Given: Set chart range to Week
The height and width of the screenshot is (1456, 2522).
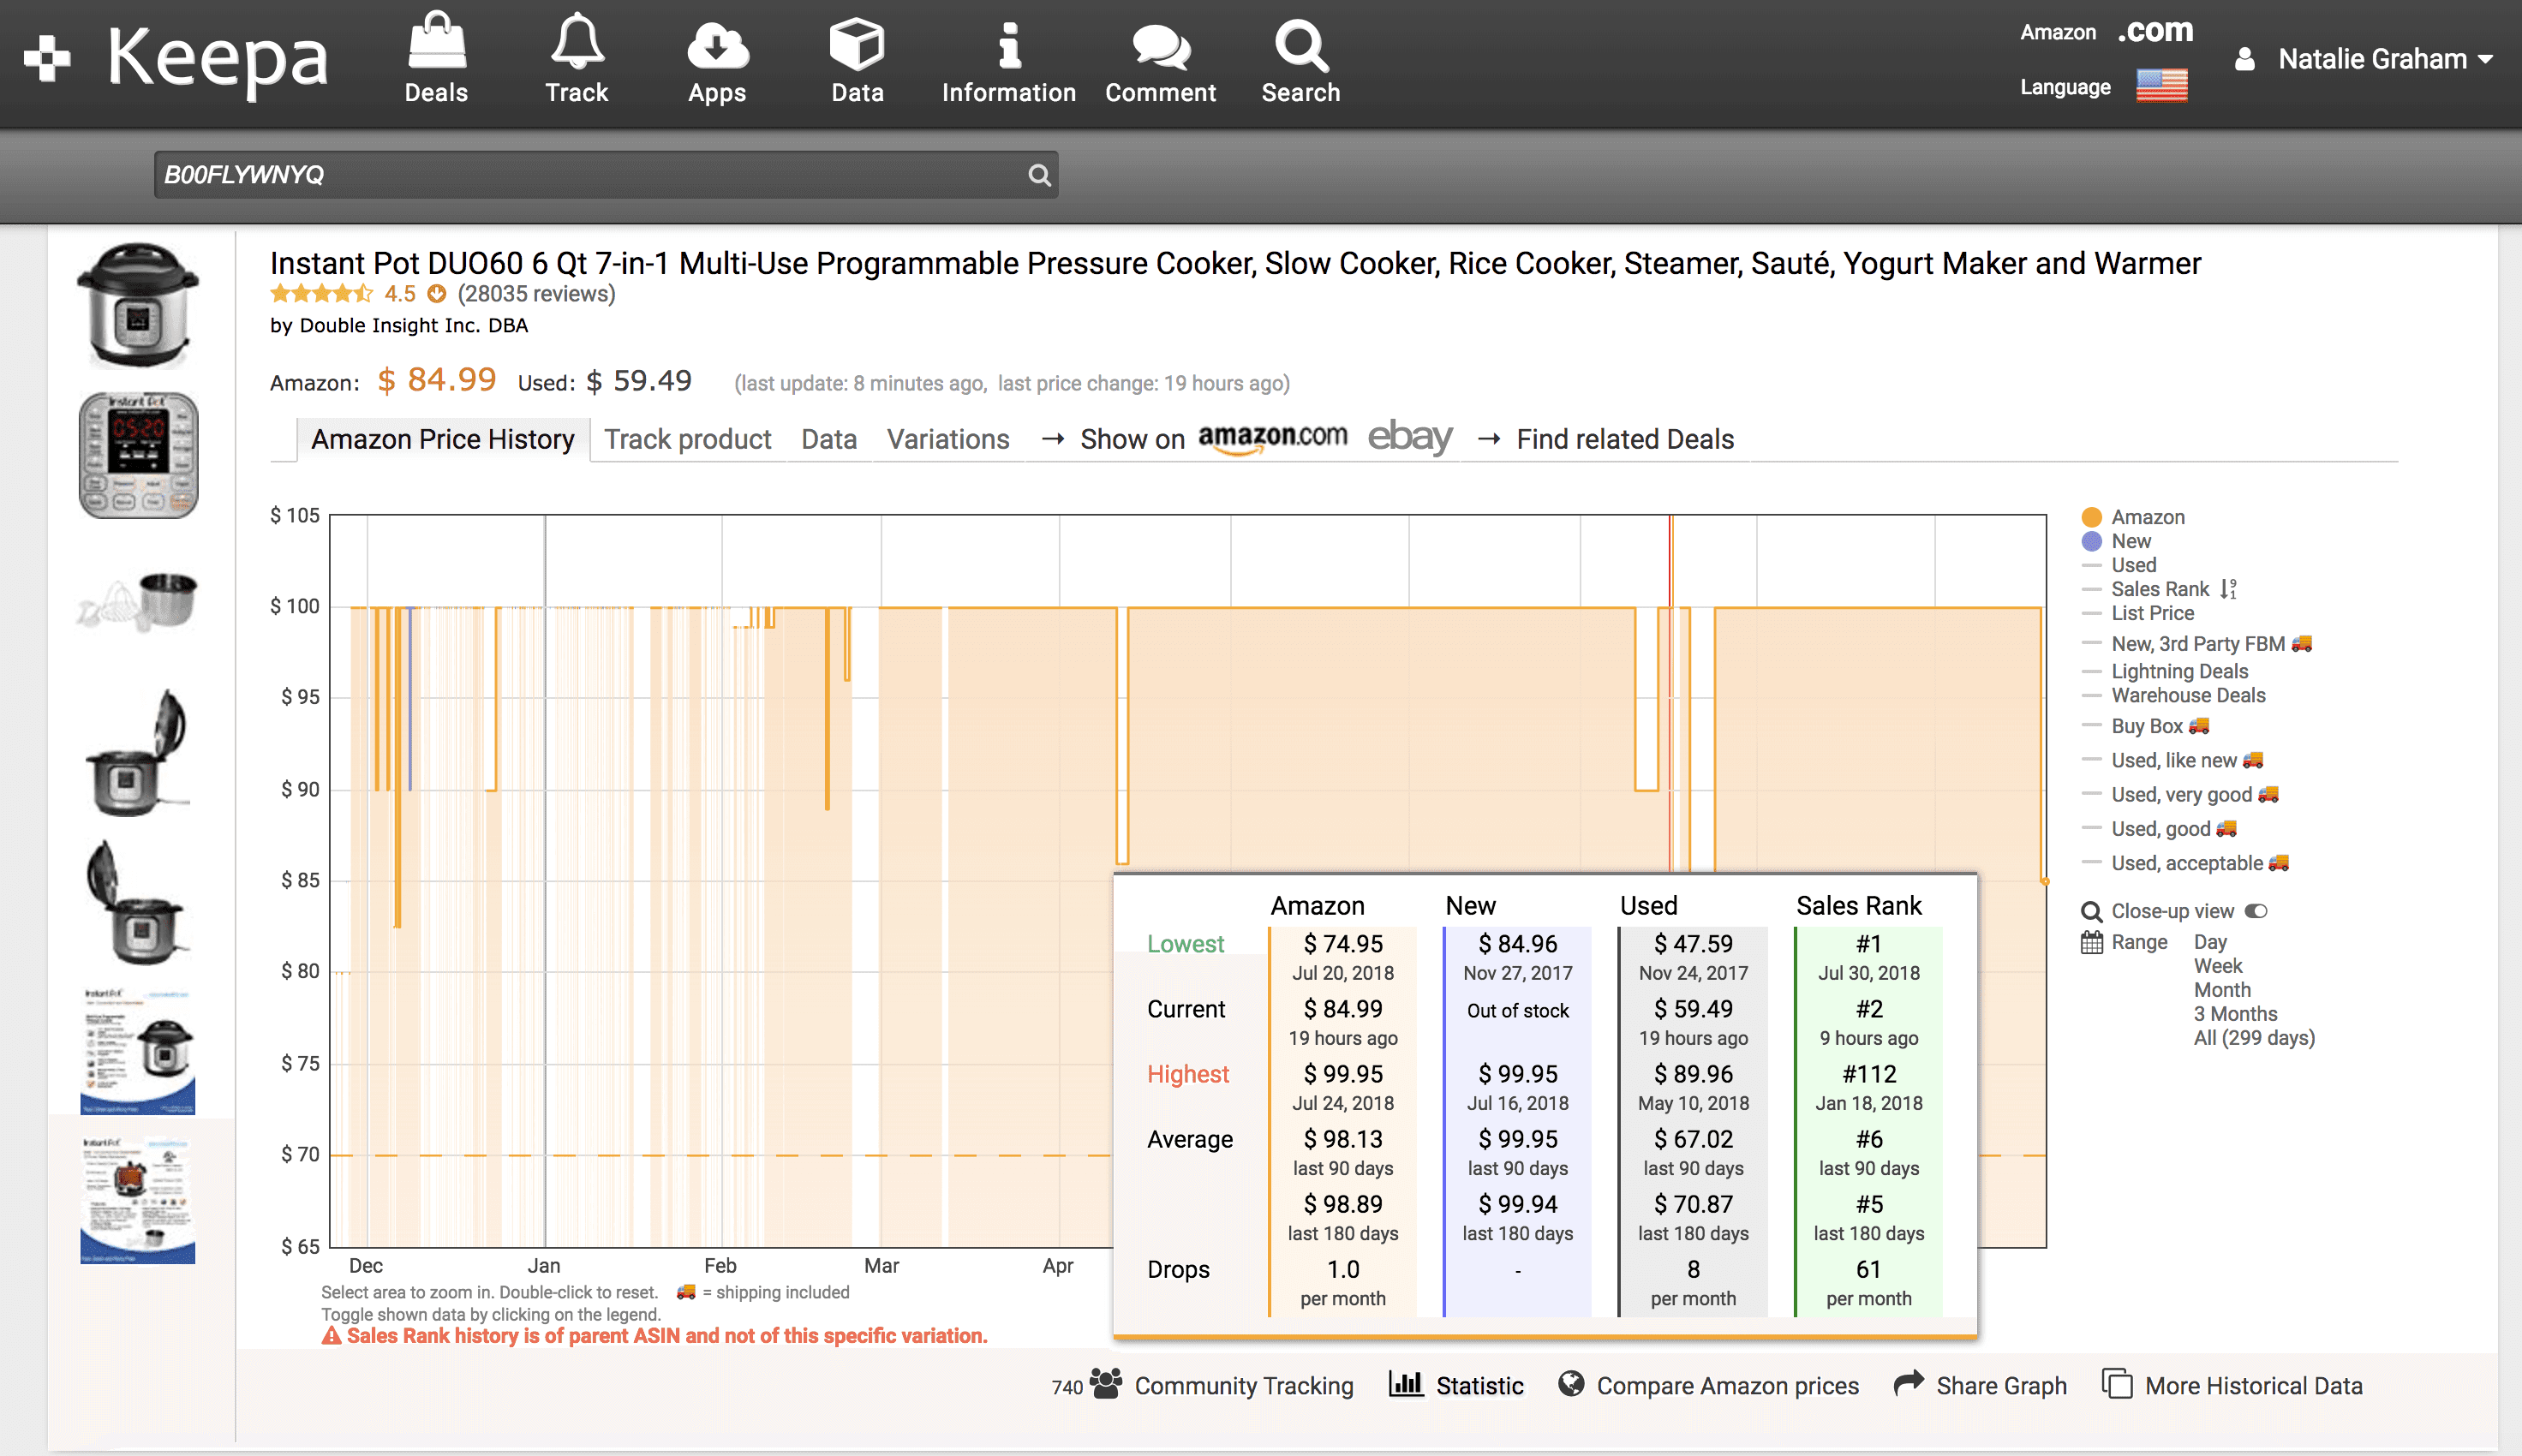Looking at the screenshot, I should pyautogui.click(x=2218, y=966).
